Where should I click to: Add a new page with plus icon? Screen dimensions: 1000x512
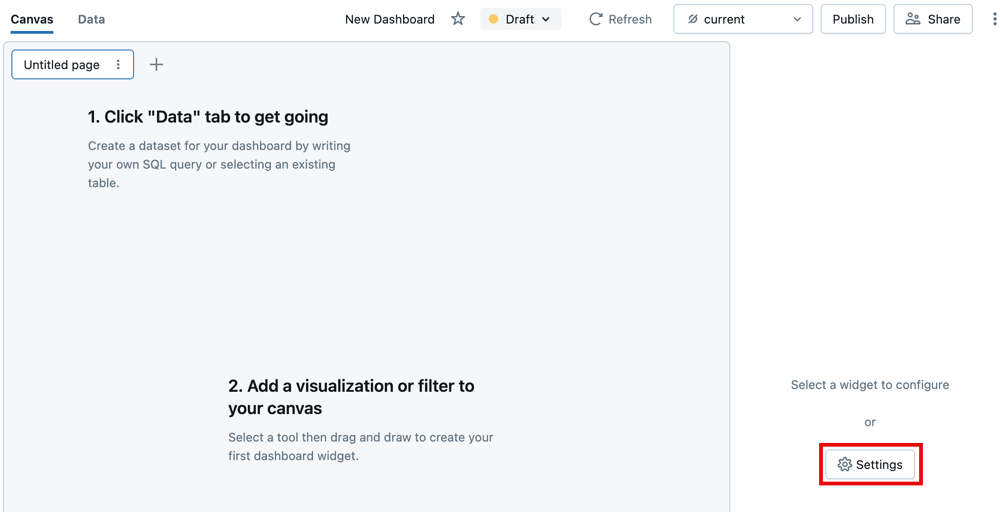(x=156, y=65)
